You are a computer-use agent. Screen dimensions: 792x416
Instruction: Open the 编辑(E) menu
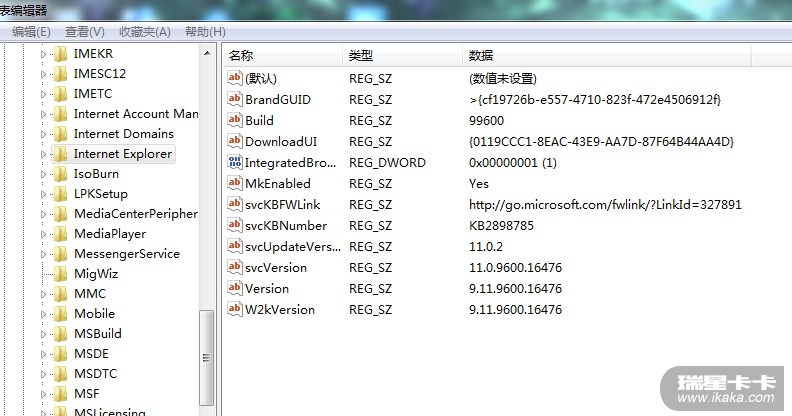coord(31,32)
